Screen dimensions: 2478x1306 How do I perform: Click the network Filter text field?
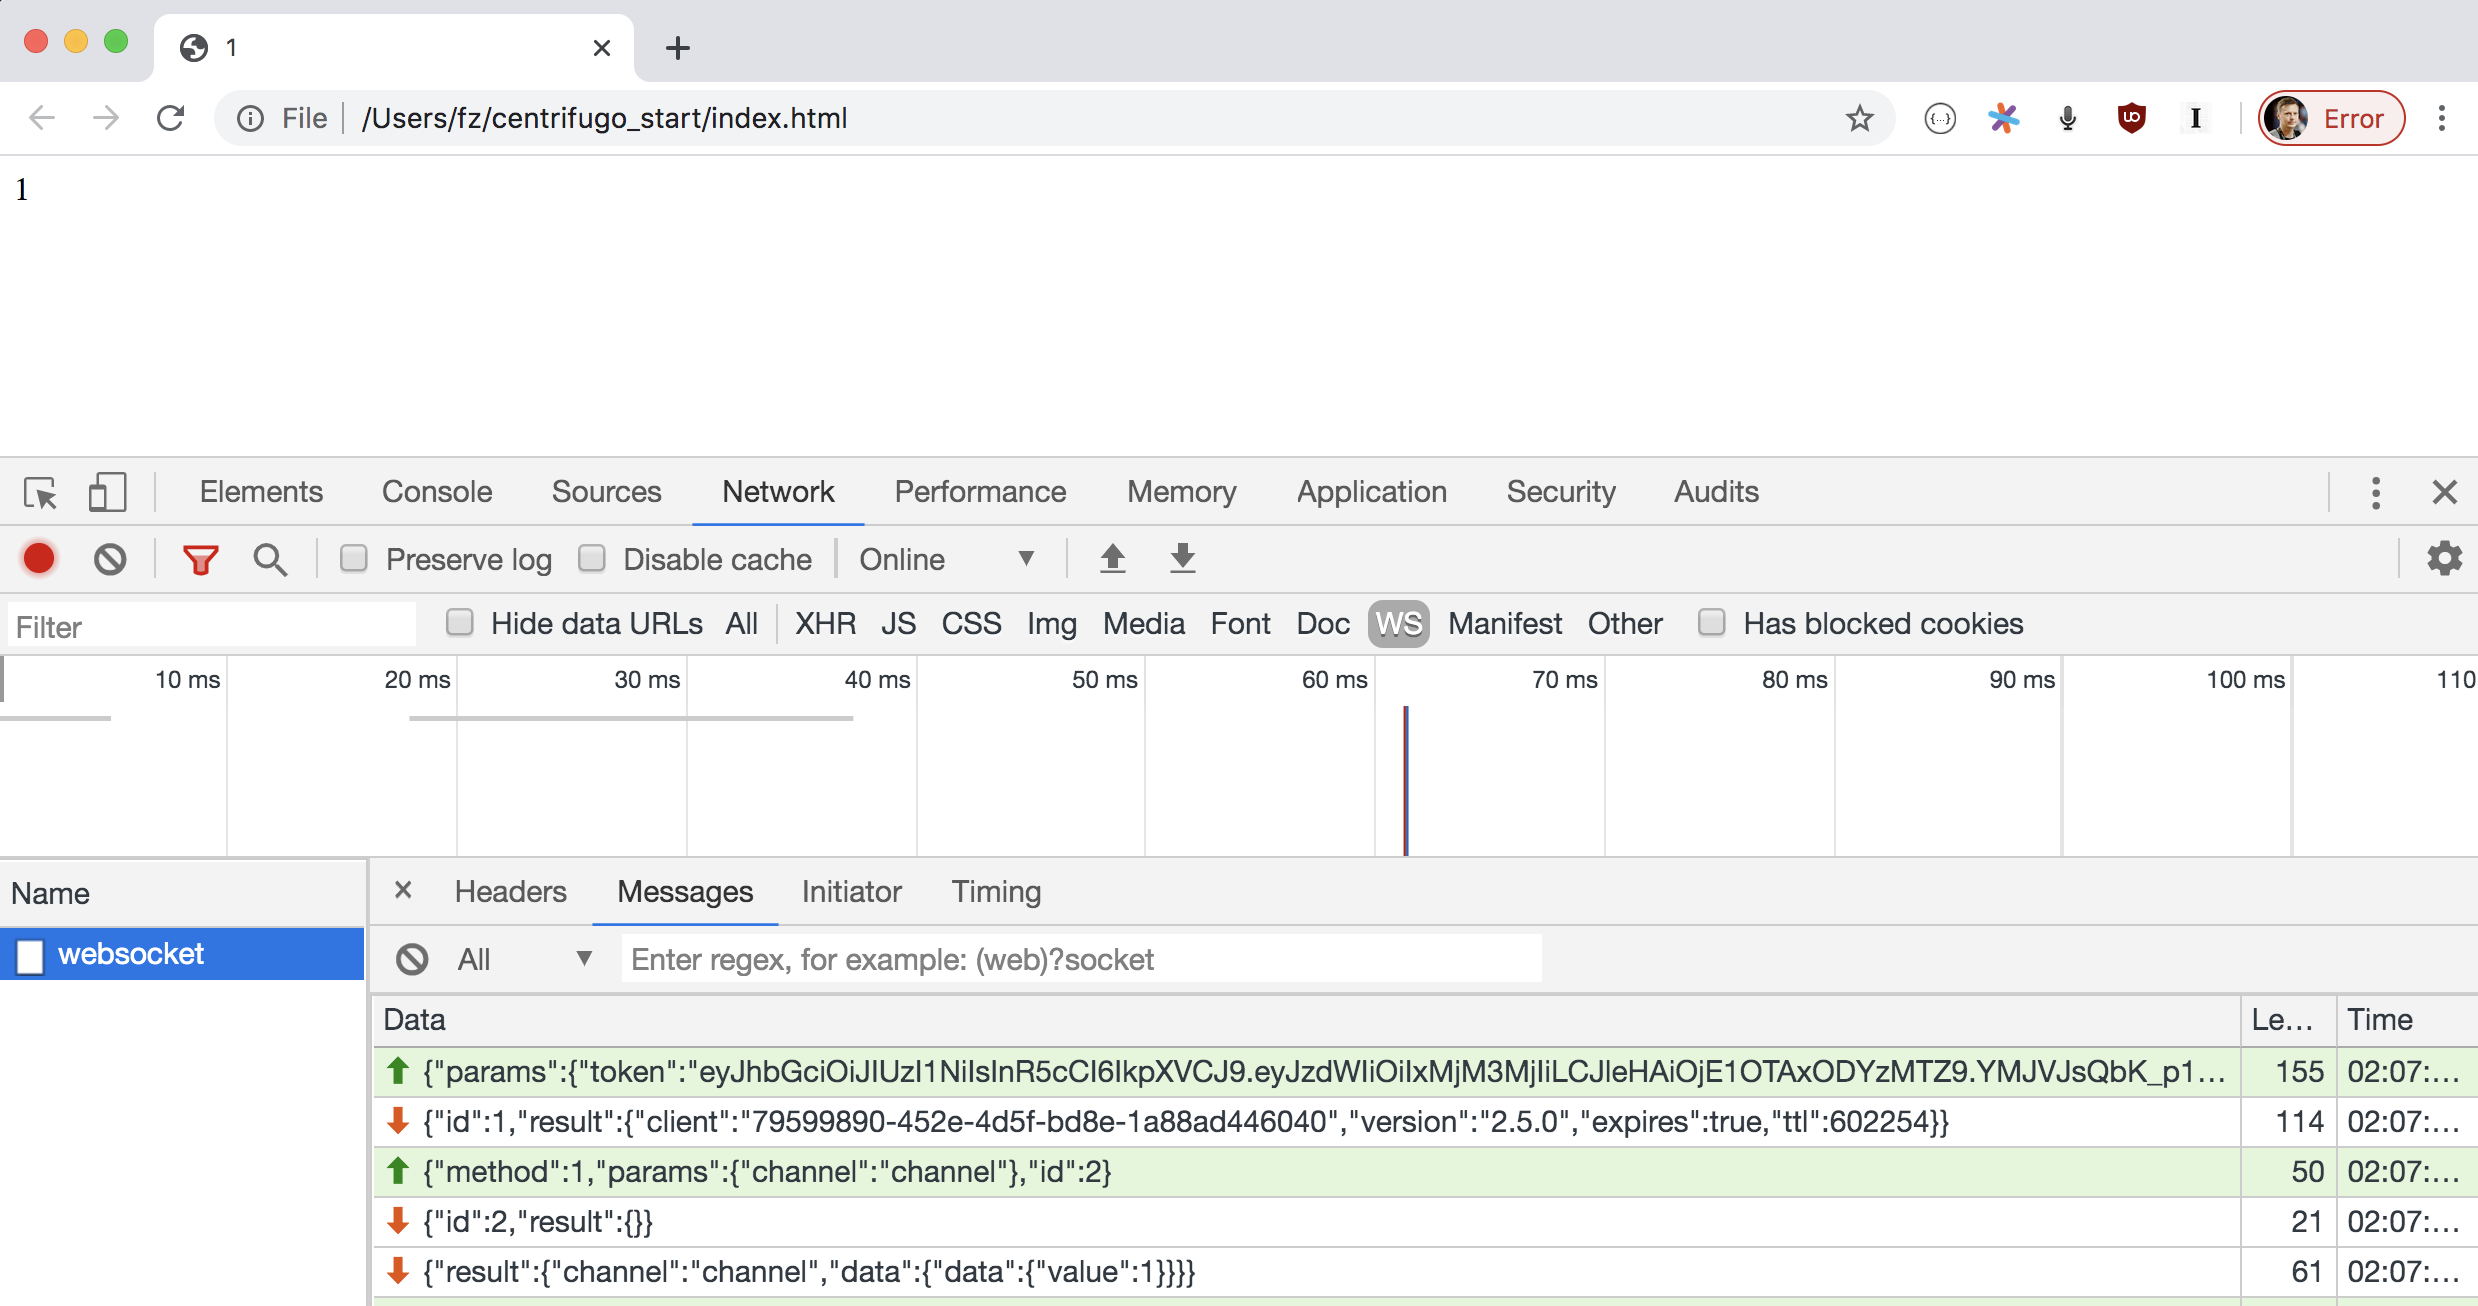click(x=212, y=627)
